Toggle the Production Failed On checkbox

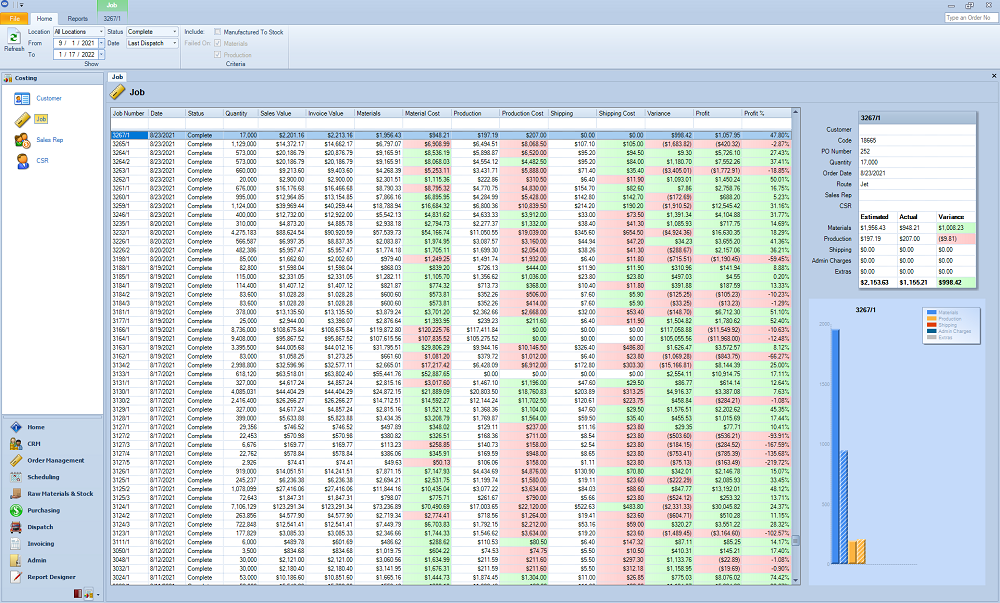[217, 55]
